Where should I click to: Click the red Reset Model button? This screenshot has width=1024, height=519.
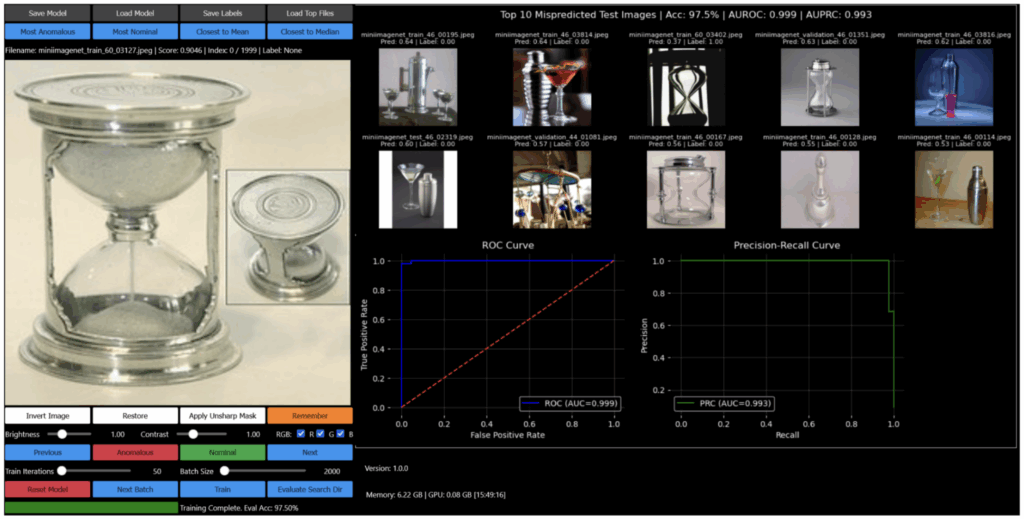(x=47, y=489)
